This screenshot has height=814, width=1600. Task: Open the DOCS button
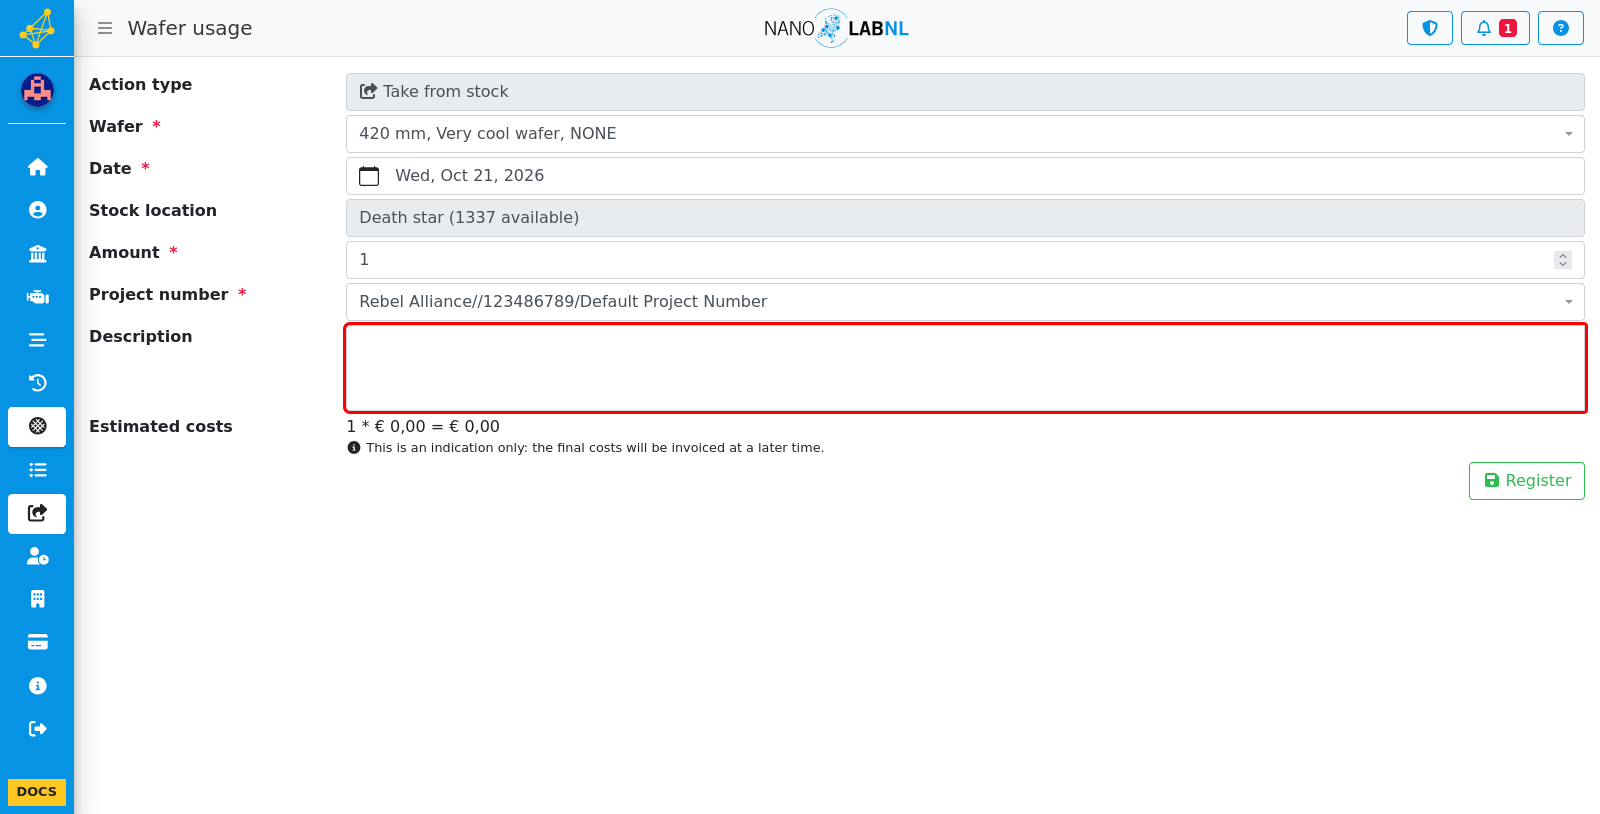point(37,792)
